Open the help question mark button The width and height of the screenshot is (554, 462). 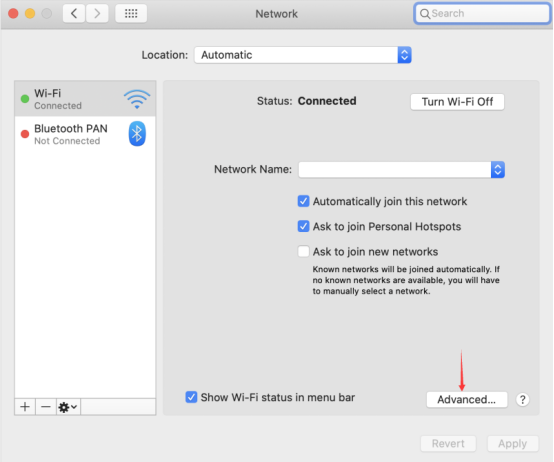click(523, 399)
